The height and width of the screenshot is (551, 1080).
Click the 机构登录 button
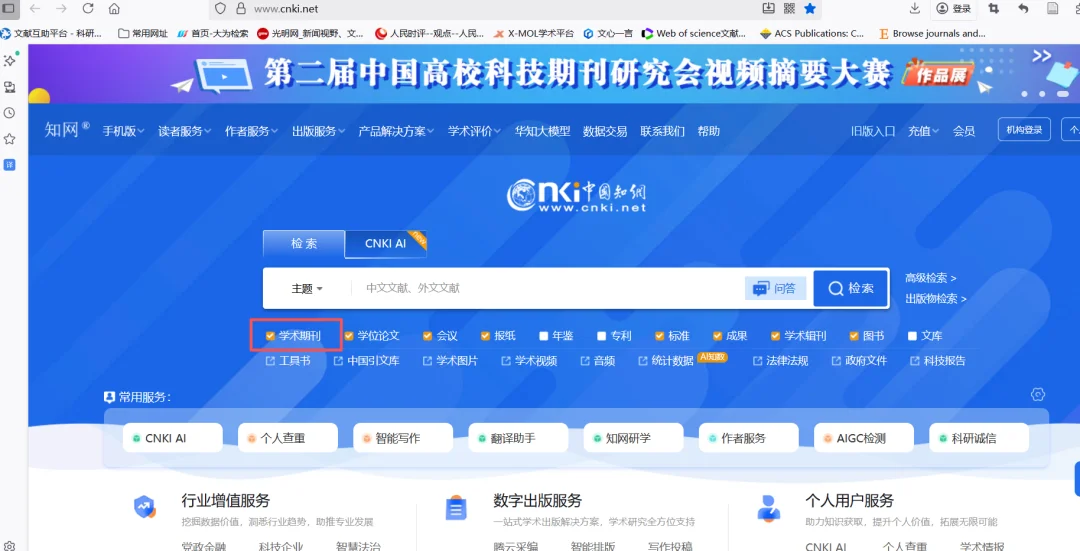1024,129
